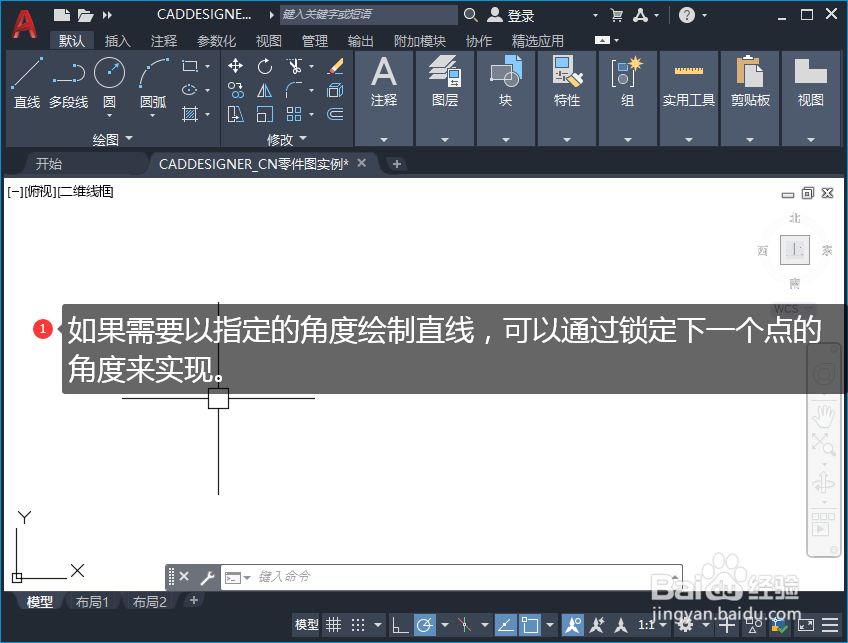Switch to the Insert (插入) ribbon tab
The width and height of the screenshot is (848, 643).
pyautogui.click(x=117, y=41)
